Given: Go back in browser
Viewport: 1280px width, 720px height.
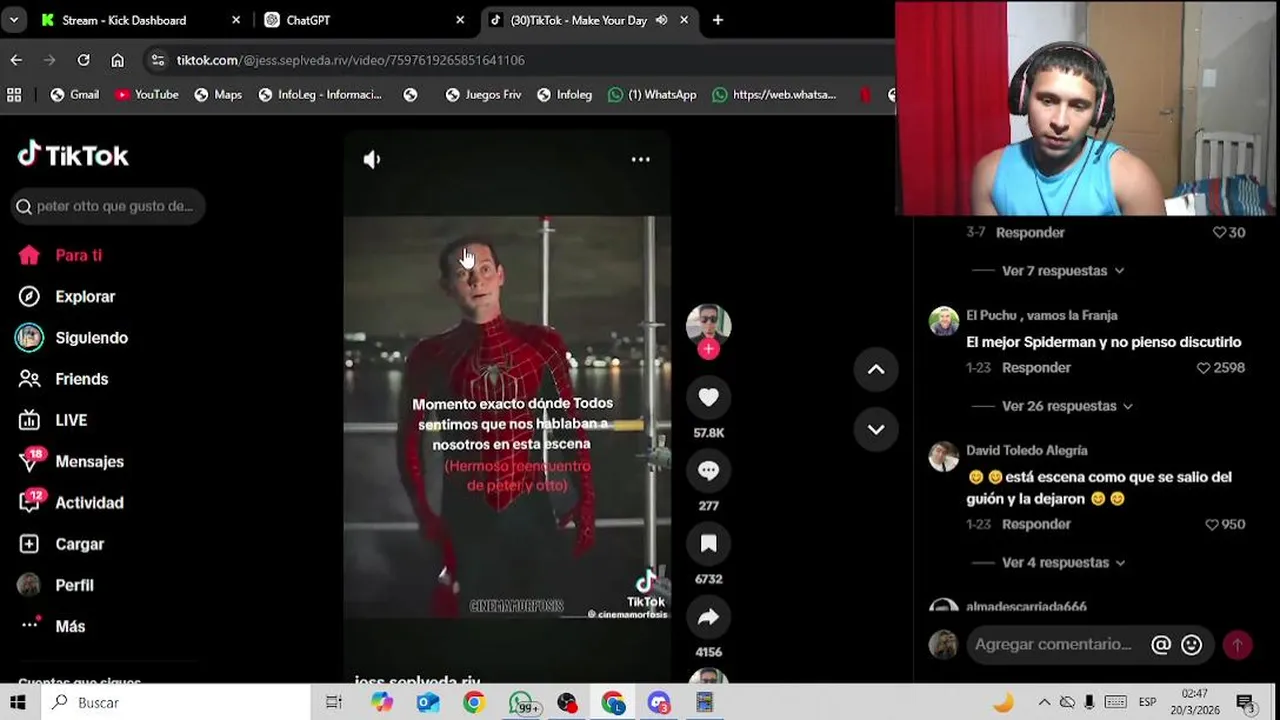Looking at the screenshot, I should click(x=16, y=60).
